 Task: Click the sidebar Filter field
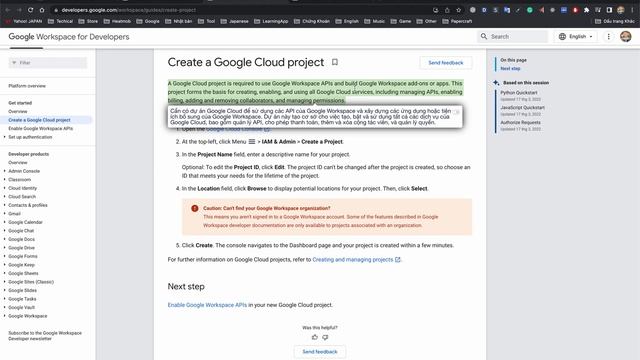coord(48,62)
